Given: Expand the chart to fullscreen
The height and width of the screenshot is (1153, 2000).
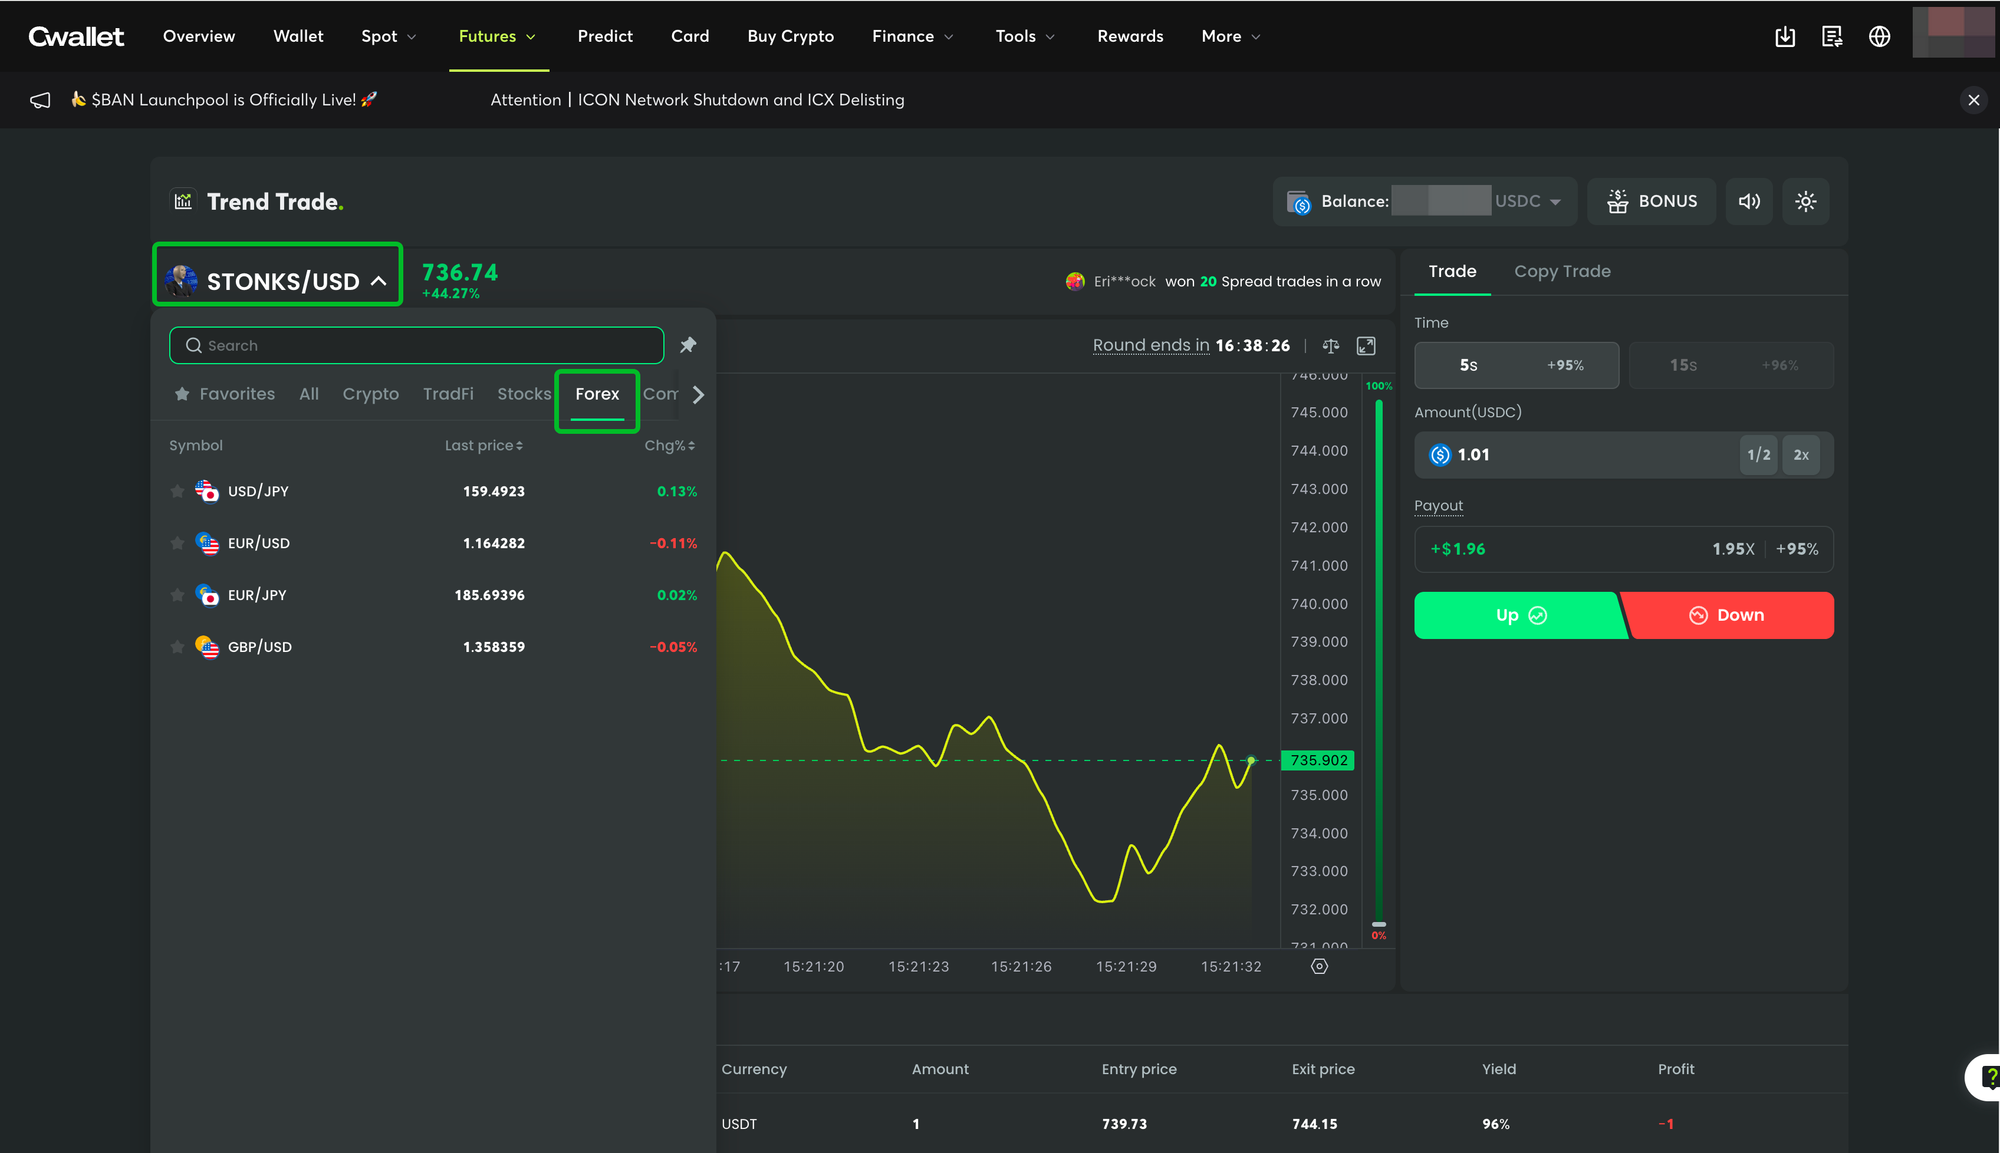Looking at the screenshot, I should 1366,346.
